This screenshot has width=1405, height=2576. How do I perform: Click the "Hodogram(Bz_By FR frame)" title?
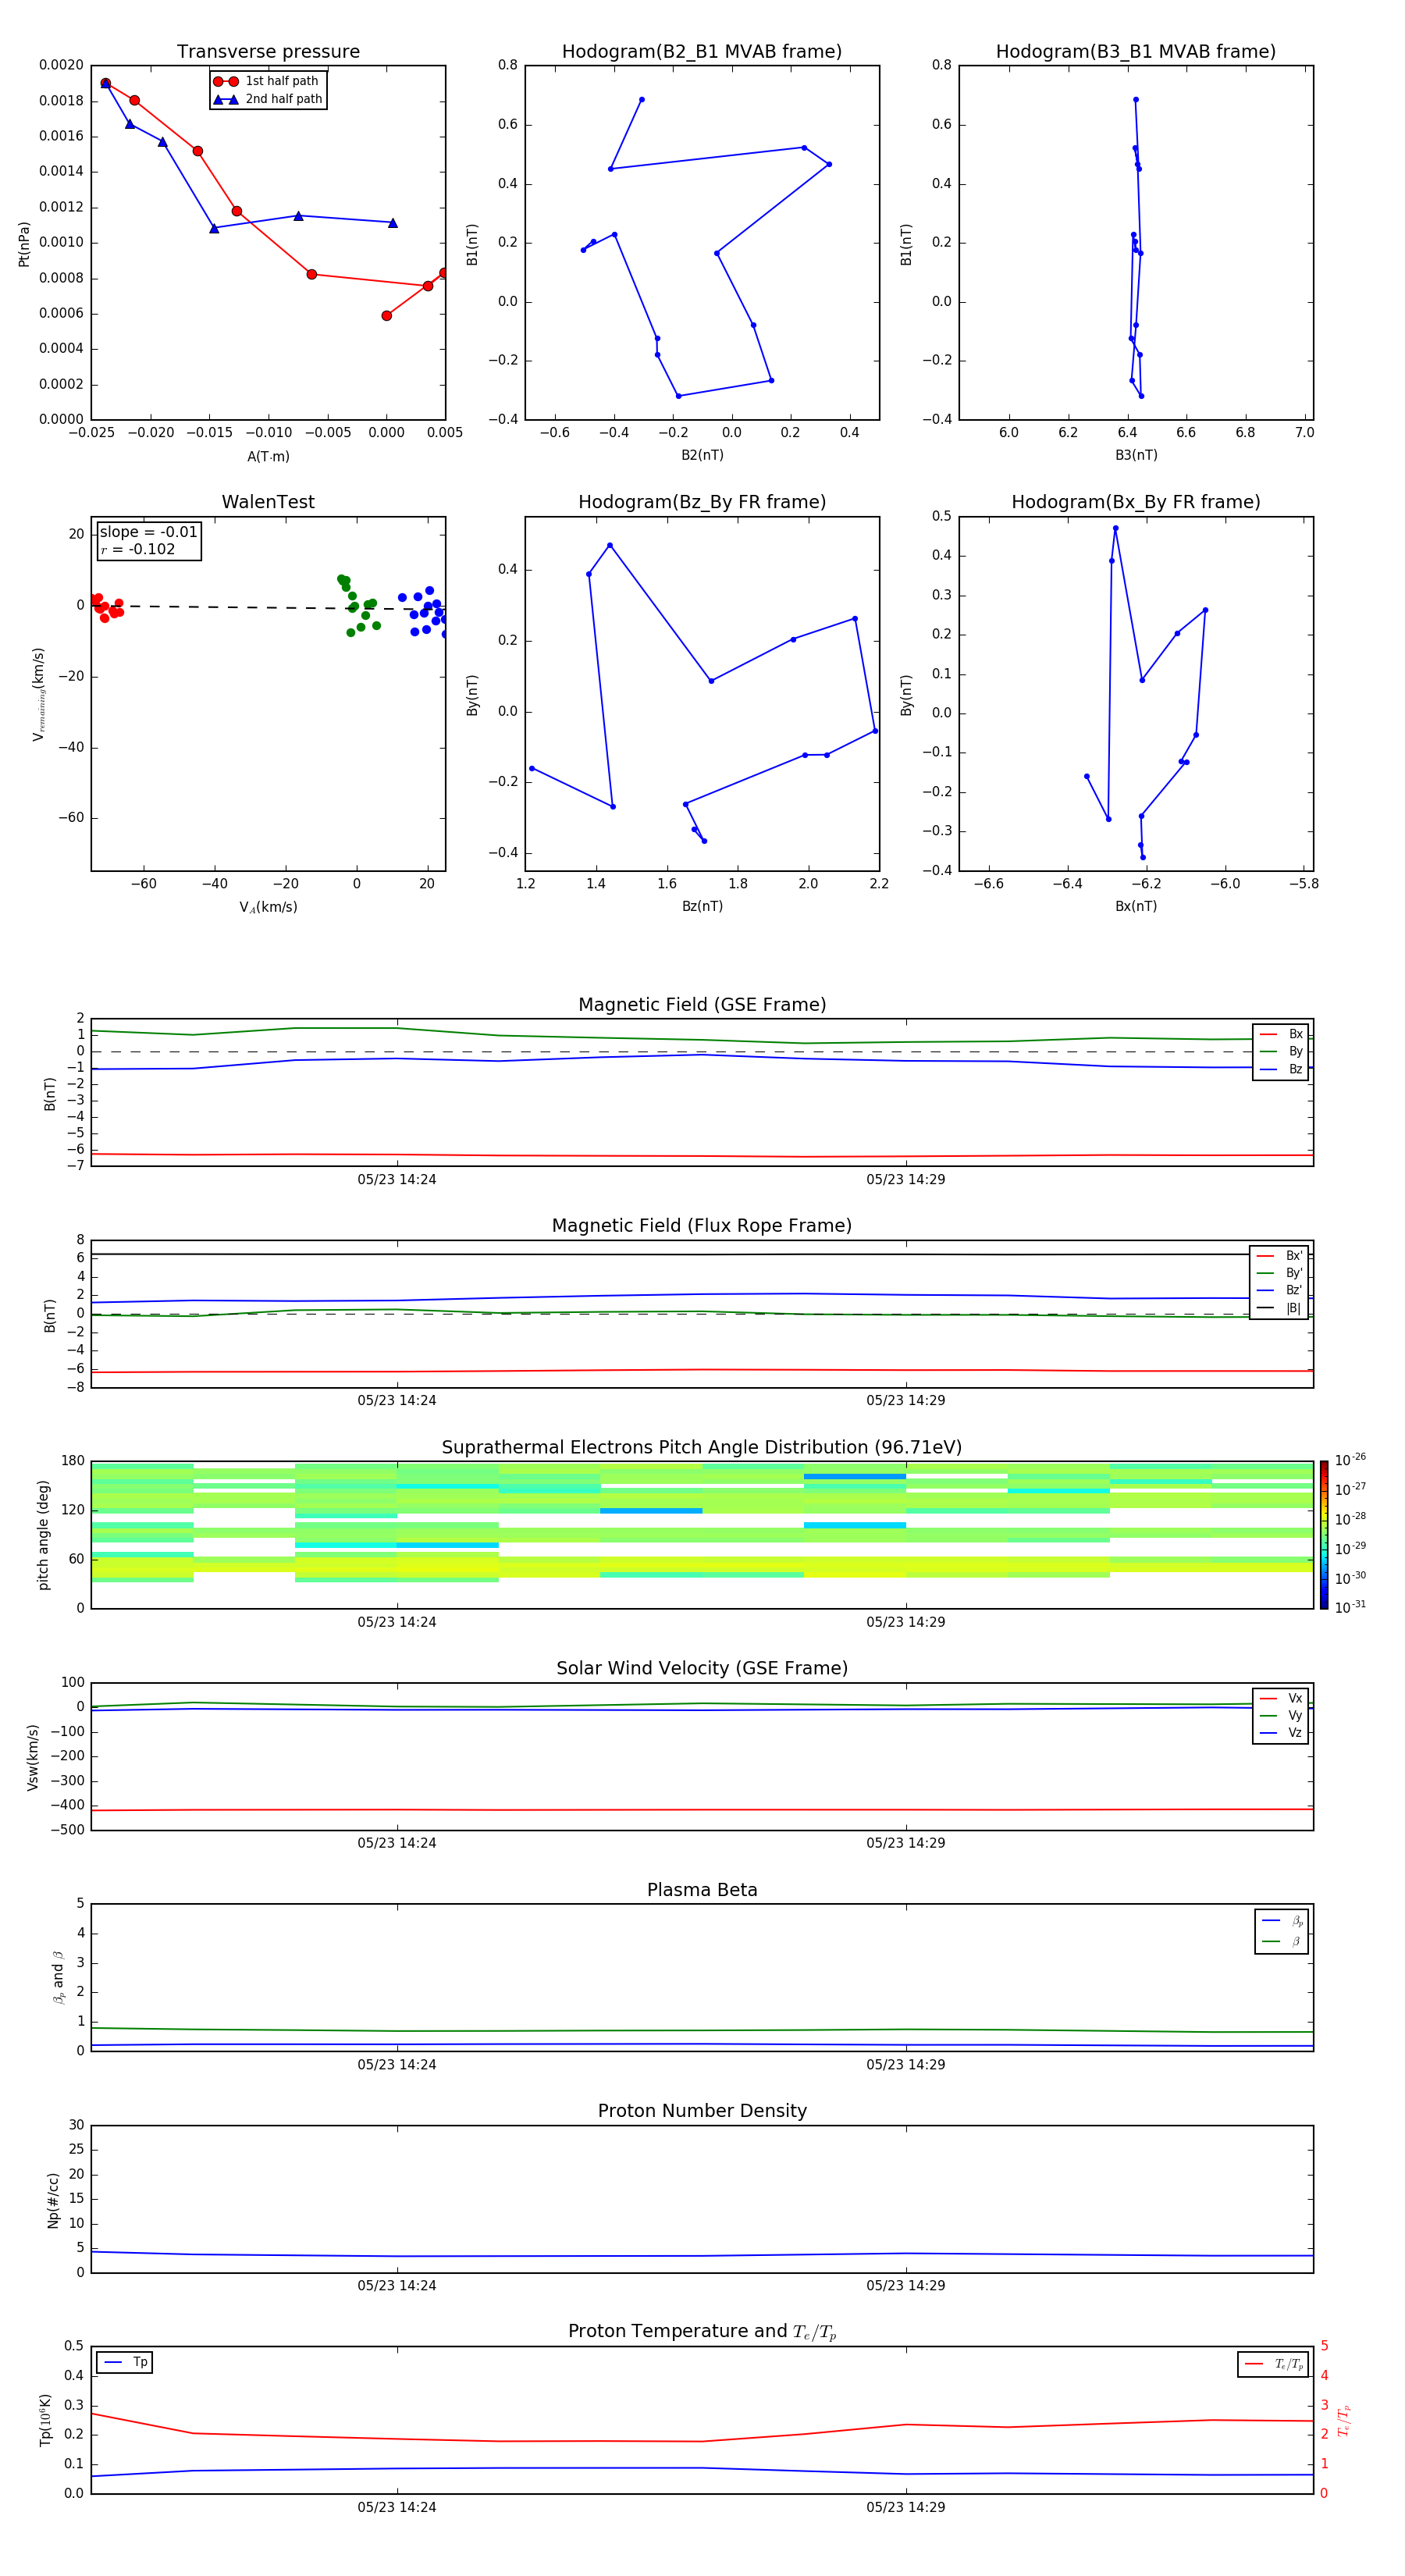click(x=702, y=502)
